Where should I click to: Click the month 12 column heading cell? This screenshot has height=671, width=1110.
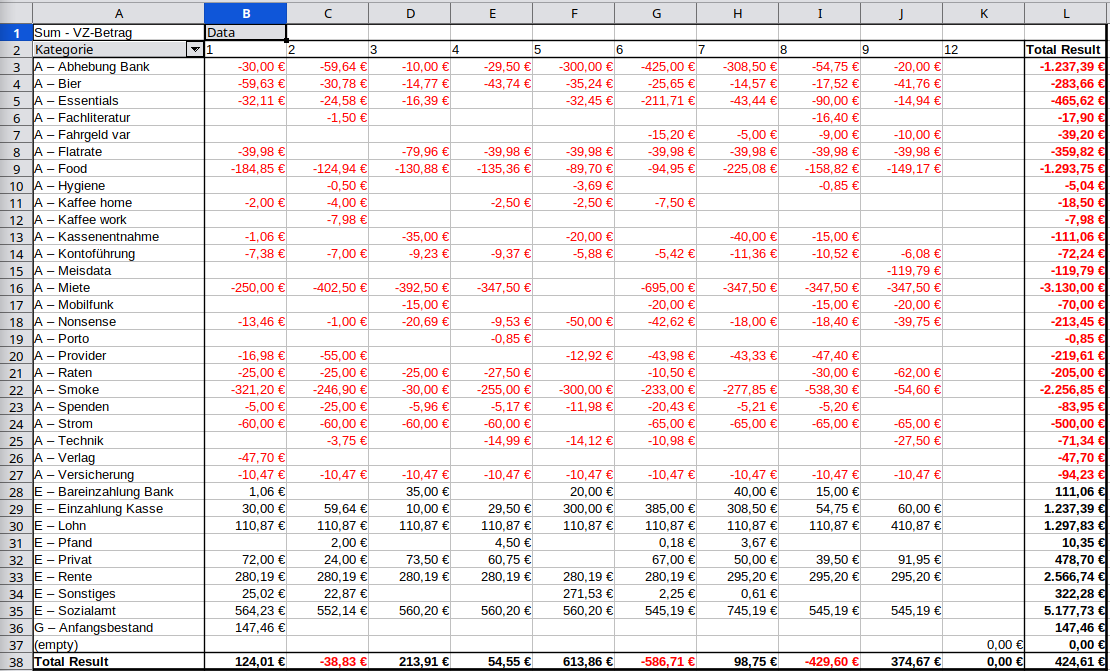(x=982, y=49)
